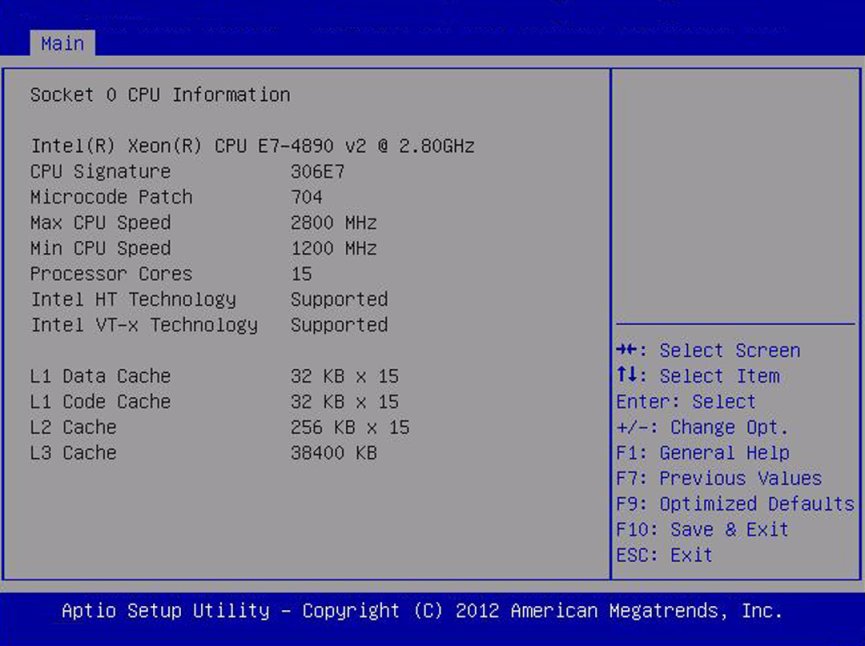Click the Processor Cores value 15
This screenshot has height=646, width=865.
coord(302,274)
